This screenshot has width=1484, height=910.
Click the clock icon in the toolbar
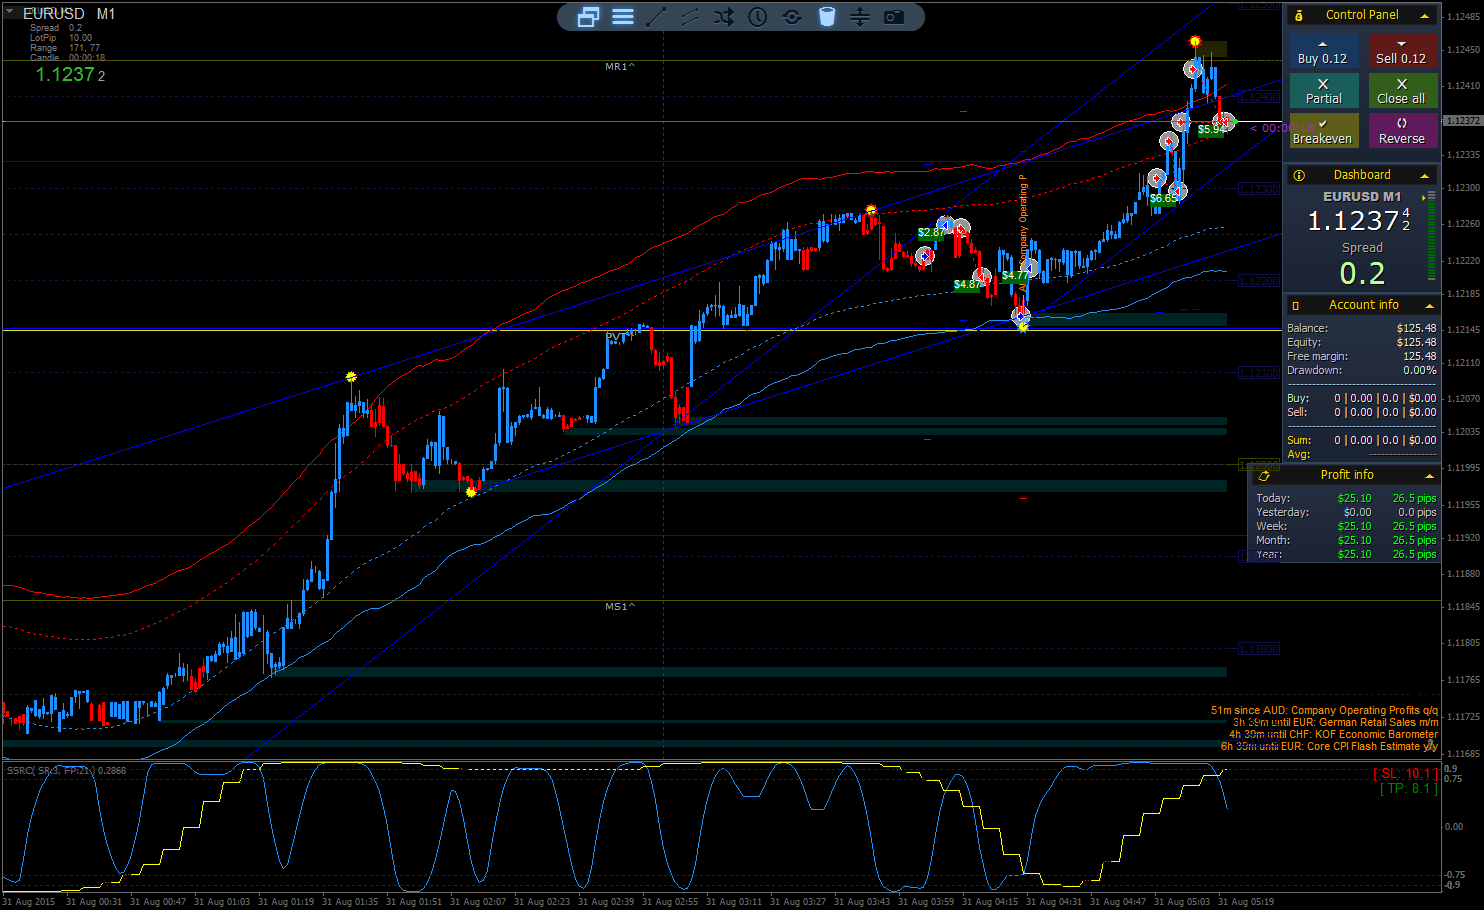click(758, 17)
